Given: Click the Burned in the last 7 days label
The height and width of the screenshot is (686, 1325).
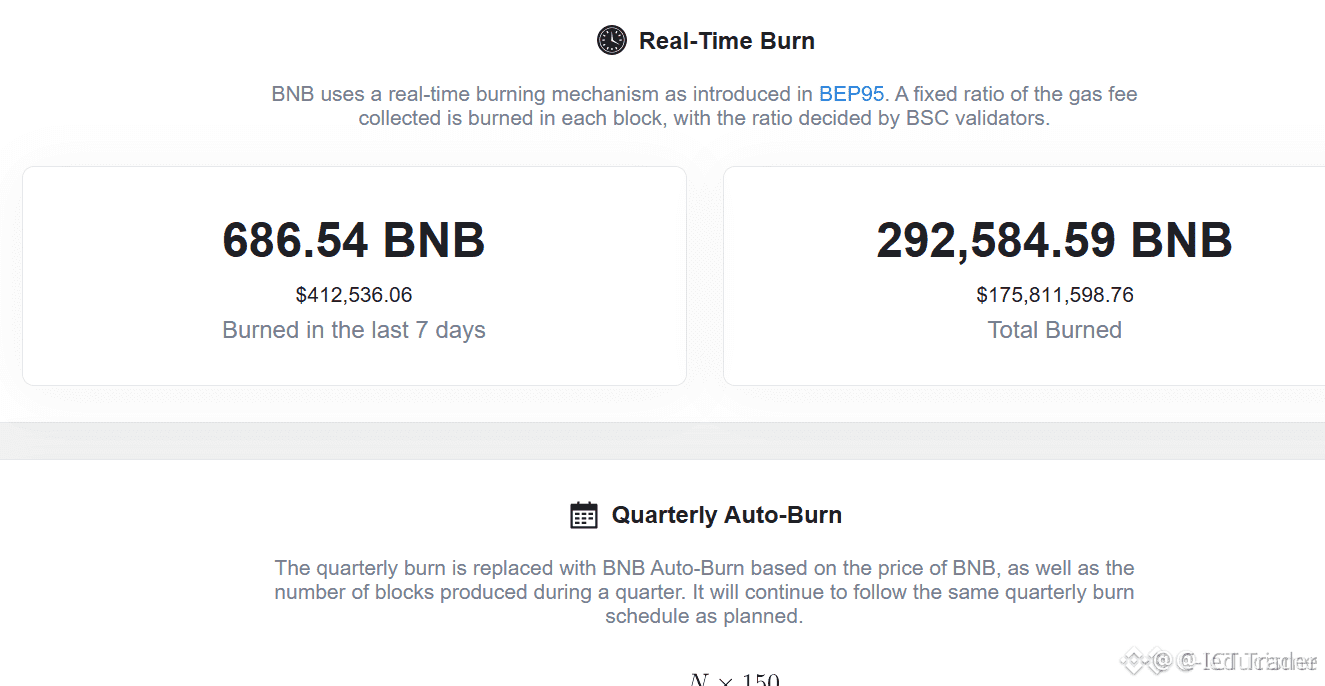Looking at the screenshot, I should click(354, 330).
